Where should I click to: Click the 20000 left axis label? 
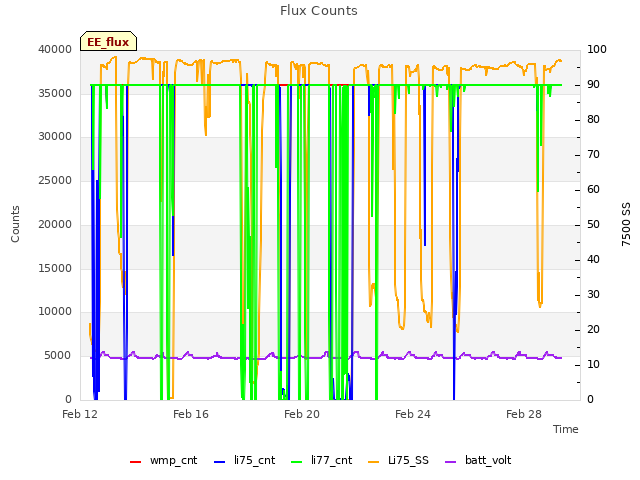click(x=55, y=225)
